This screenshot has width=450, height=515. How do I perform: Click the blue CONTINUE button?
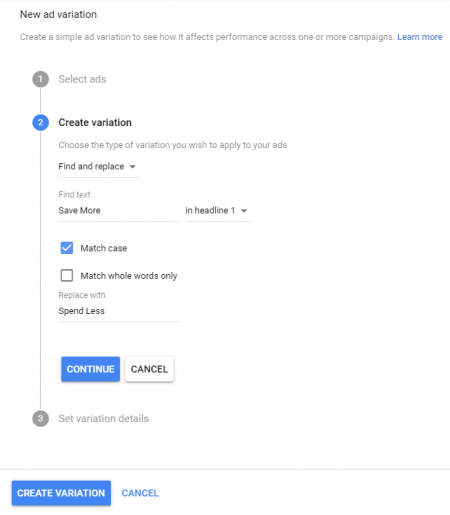(x=90, y=369)
